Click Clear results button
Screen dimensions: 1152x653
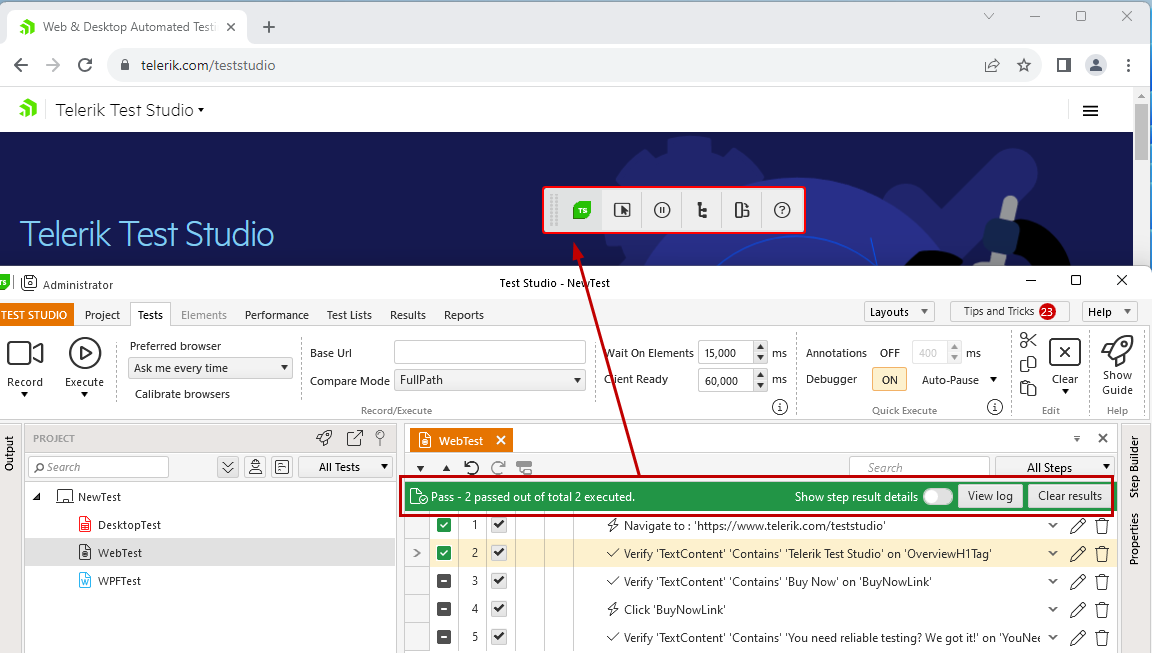1069,497
